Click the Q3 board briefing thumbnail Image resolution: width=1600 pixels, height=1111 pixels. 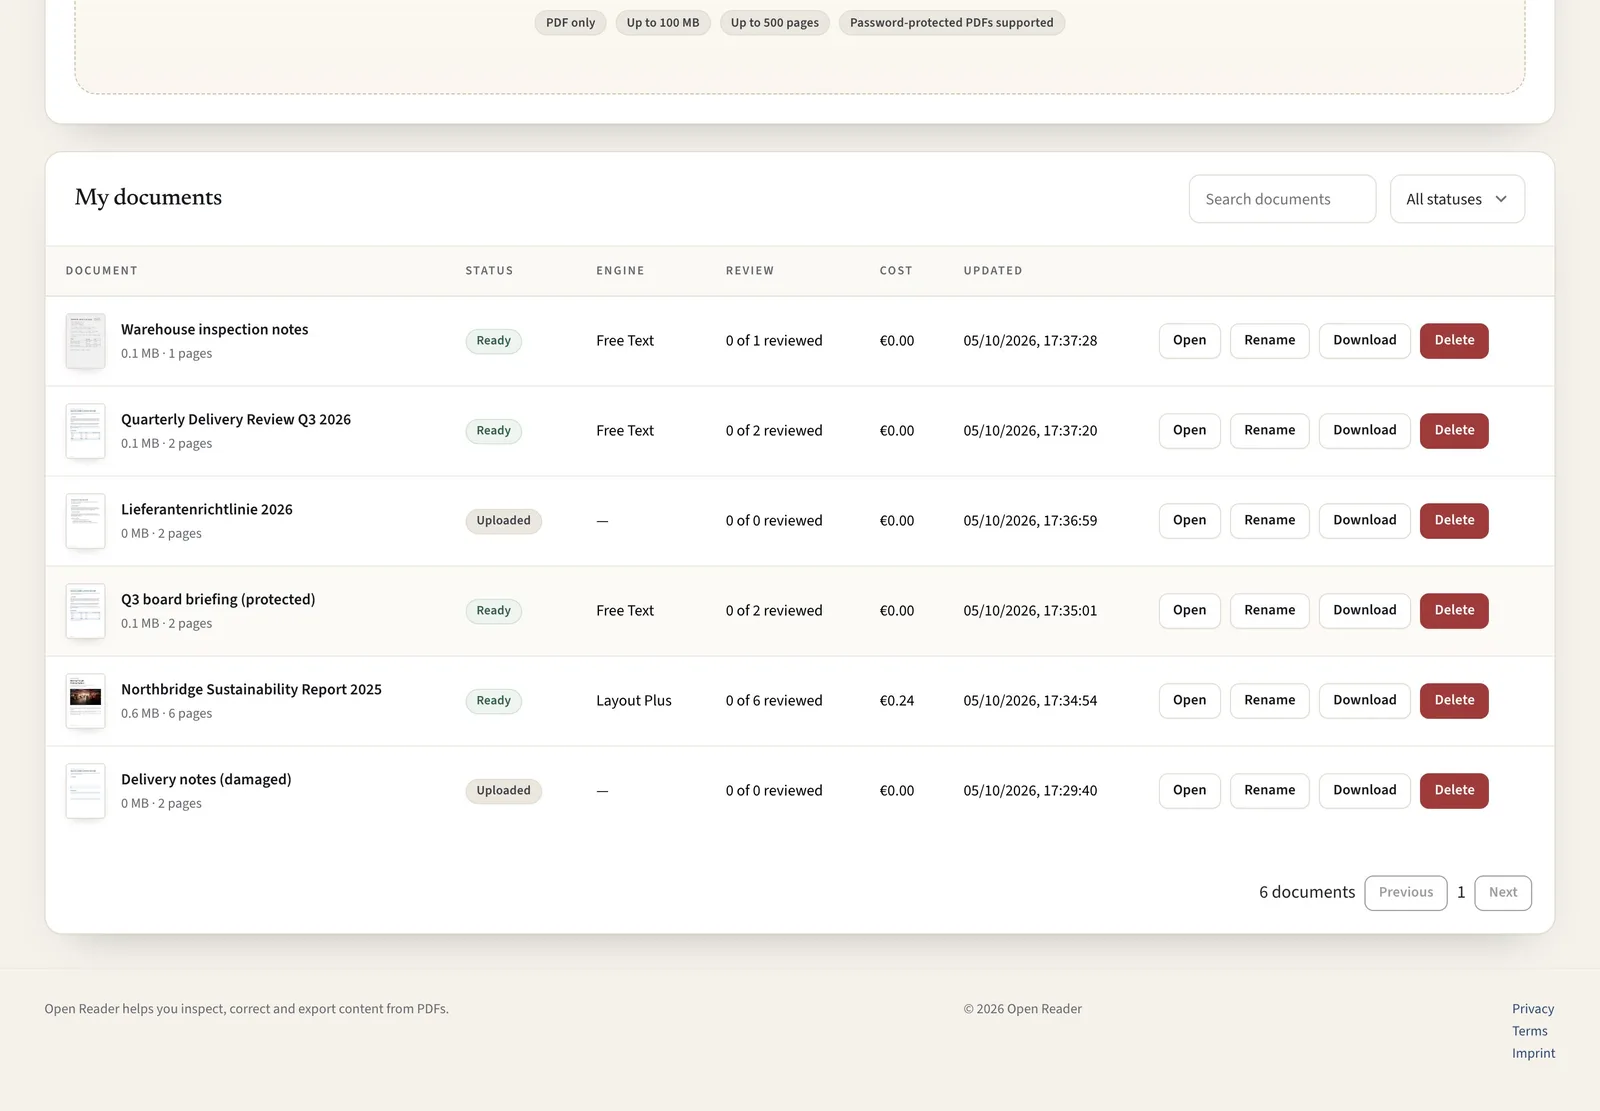[85, 611]
